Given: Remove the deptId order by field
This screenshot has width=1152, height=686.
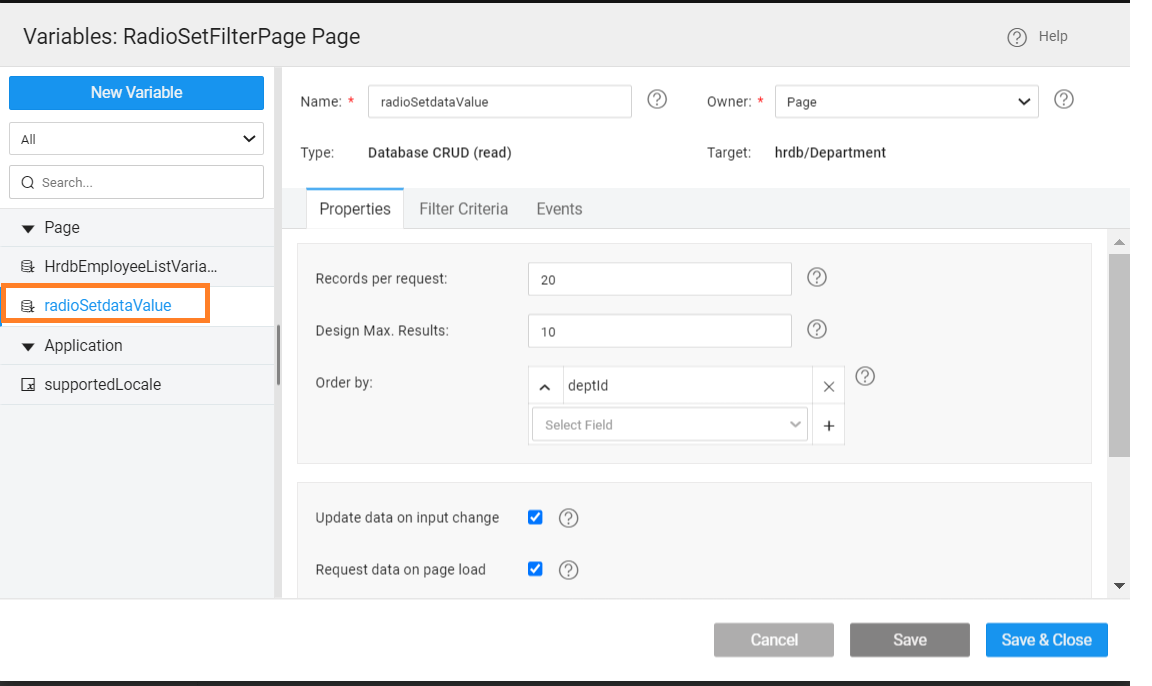Looking at the screenshot, I should [829, 386].
